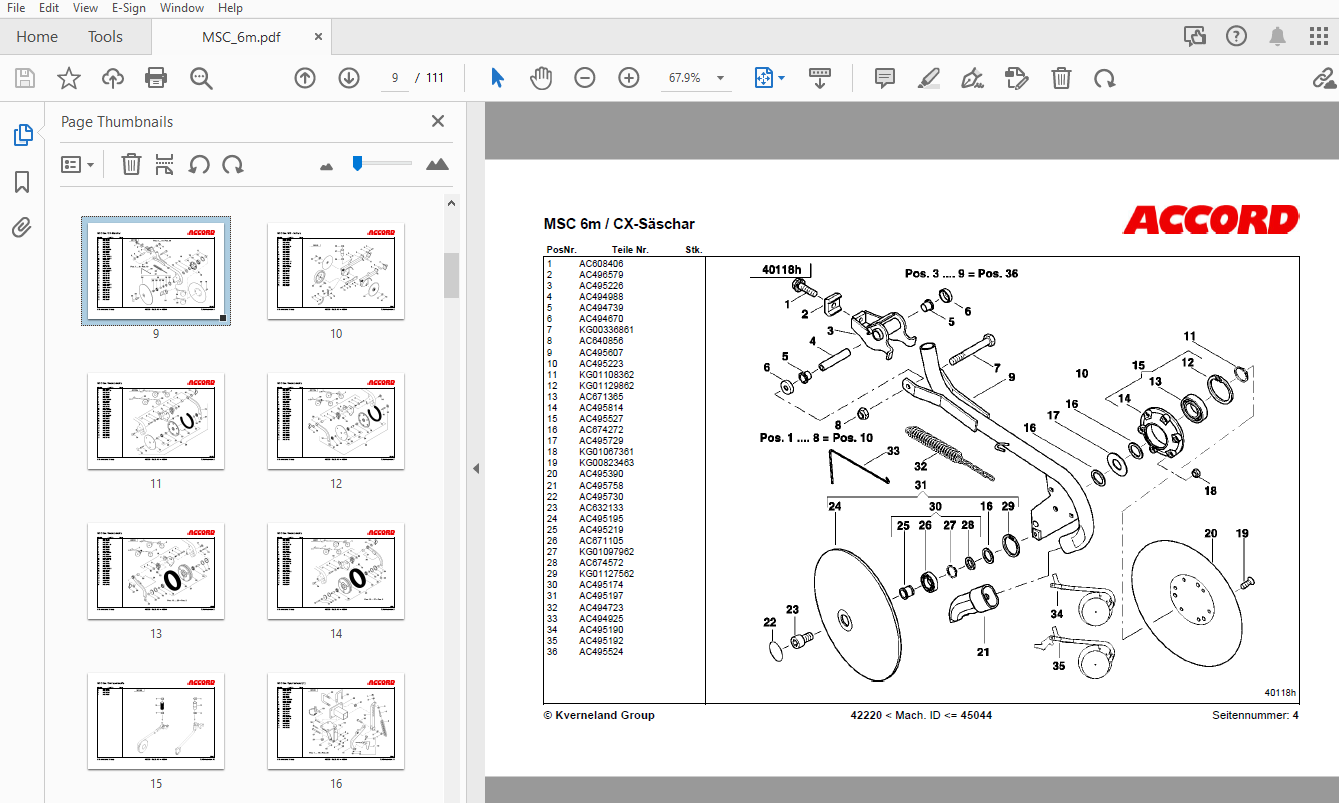Screen dimensions: 1339x803
Task: Open the Attachments paperclip panel
Action: click(22, 228)
